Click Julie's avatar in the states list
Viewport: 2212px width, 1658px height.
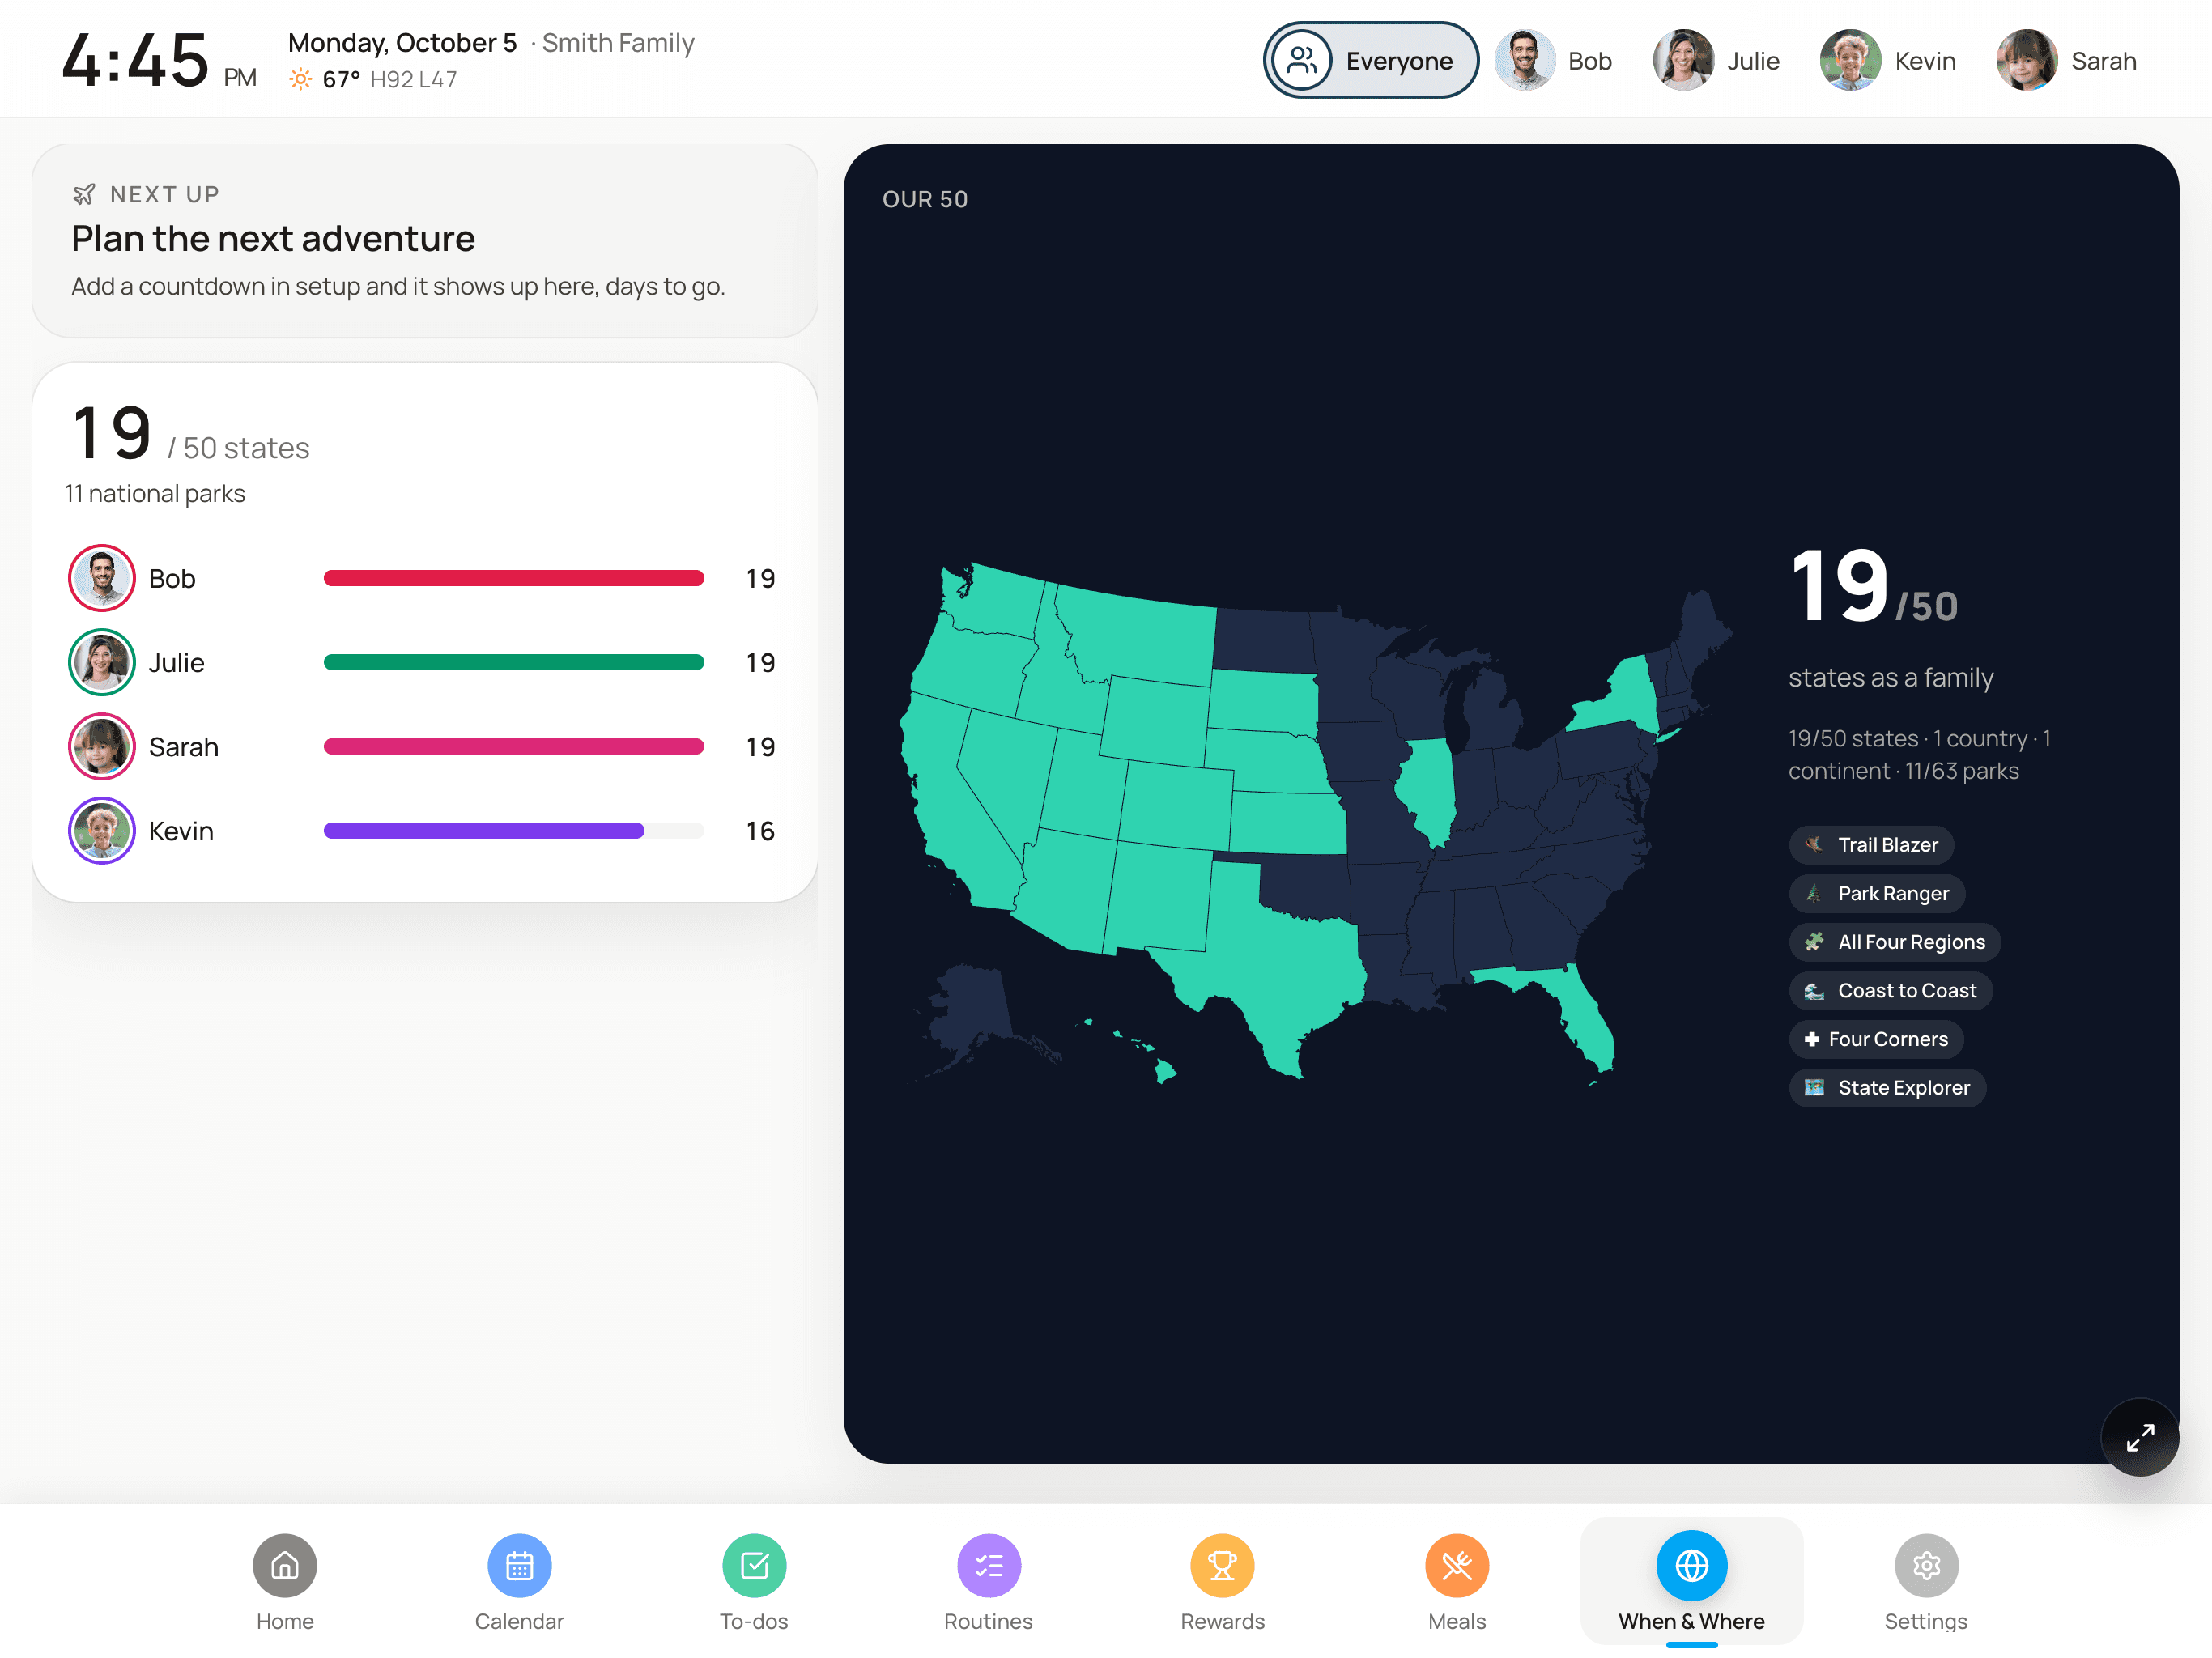(x=101, y=662)
